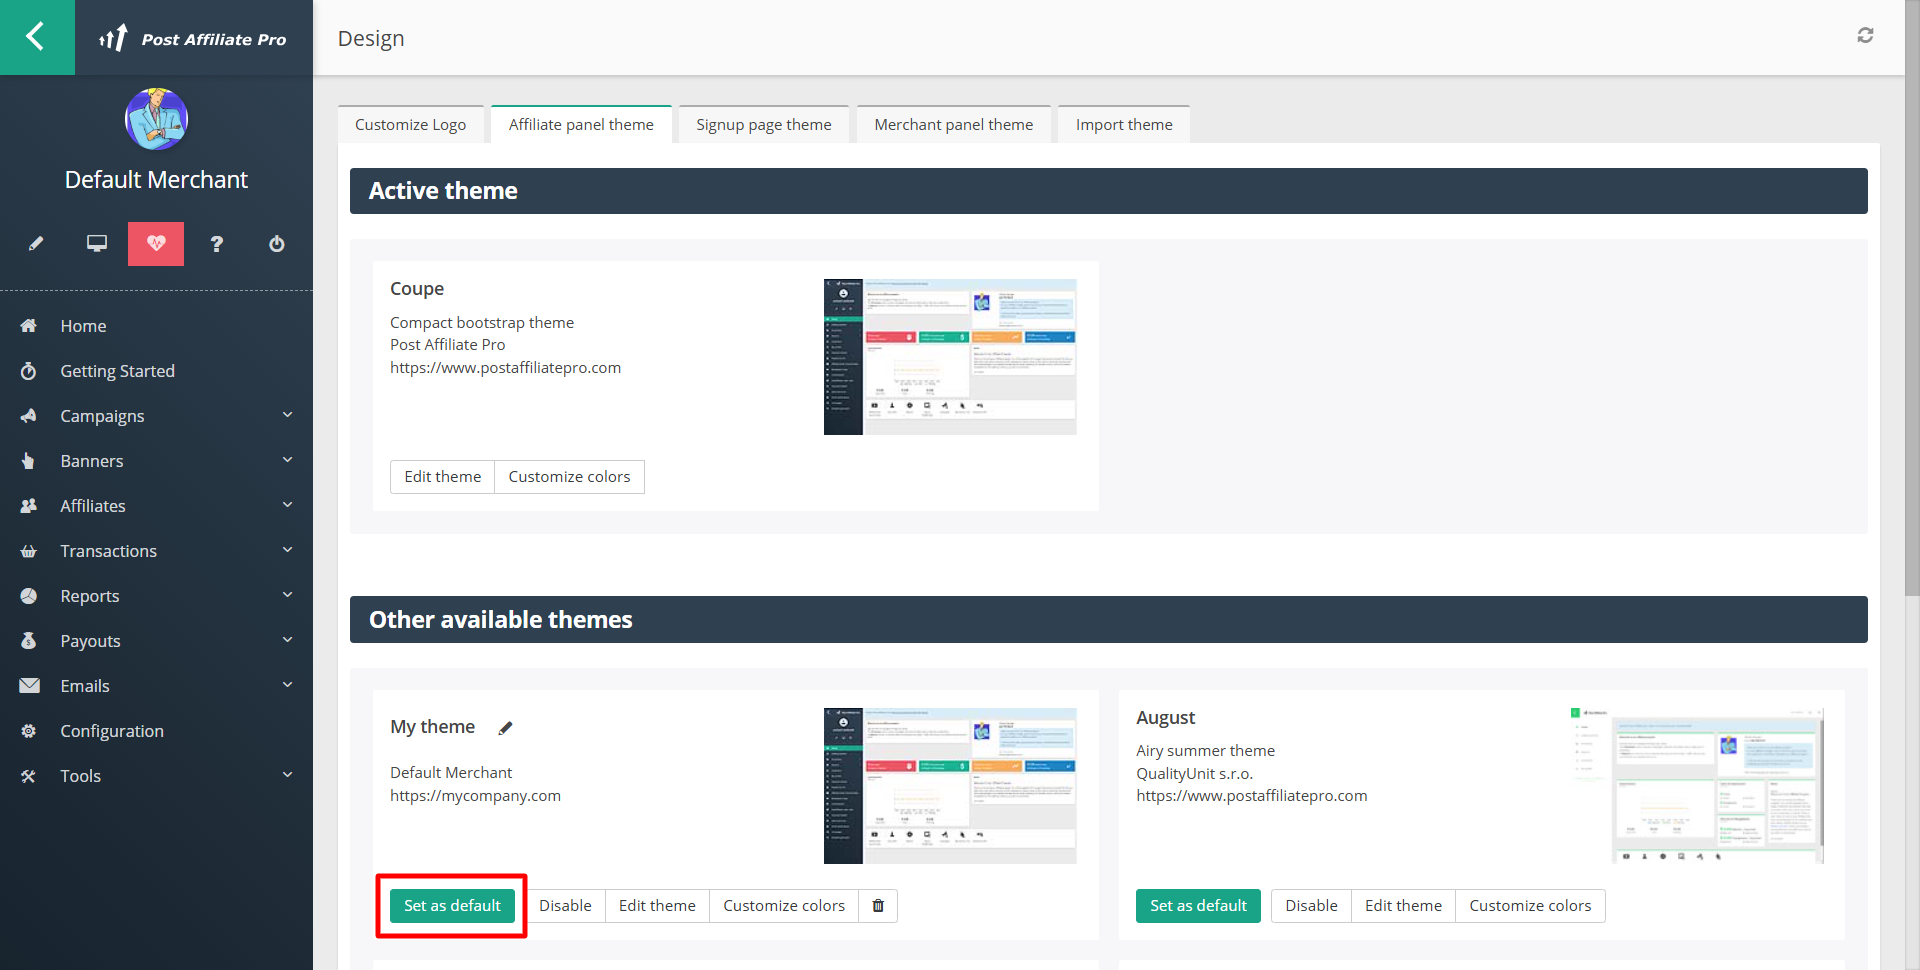This screenshot has height=970, width=1920.
Task: Click the Configuration gear icon
Action: (x=29, y=731)
